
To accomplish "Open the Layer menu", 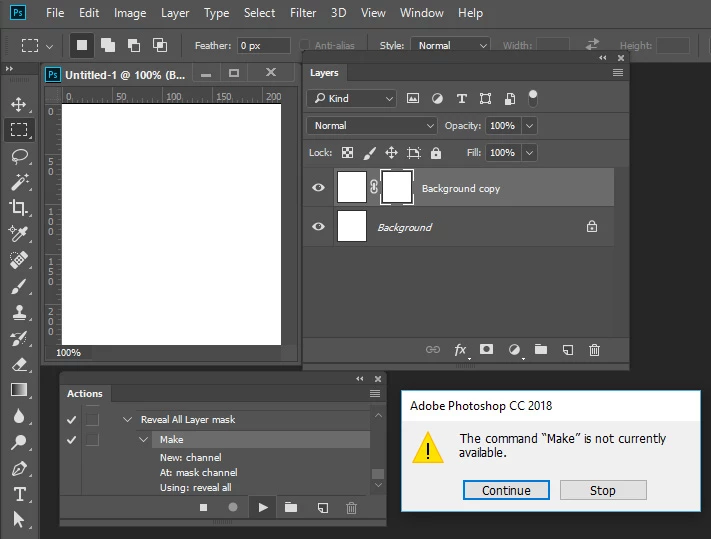I will tap(175, 13).
